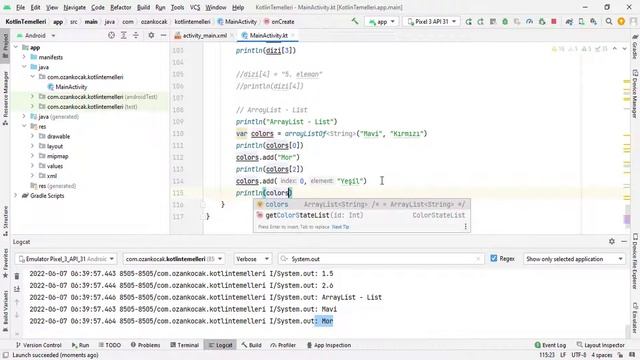The width and height of the screenshot is (640, 360).
Task: Open the TODO tool window
Action: pyautogui.click(x=109, y=345)
